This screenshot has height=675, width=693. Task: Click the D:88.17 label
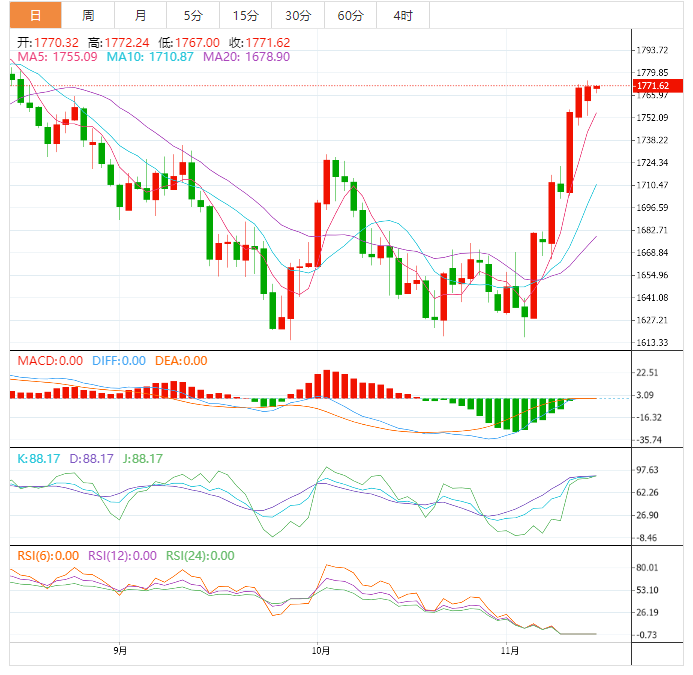[91, 458]
